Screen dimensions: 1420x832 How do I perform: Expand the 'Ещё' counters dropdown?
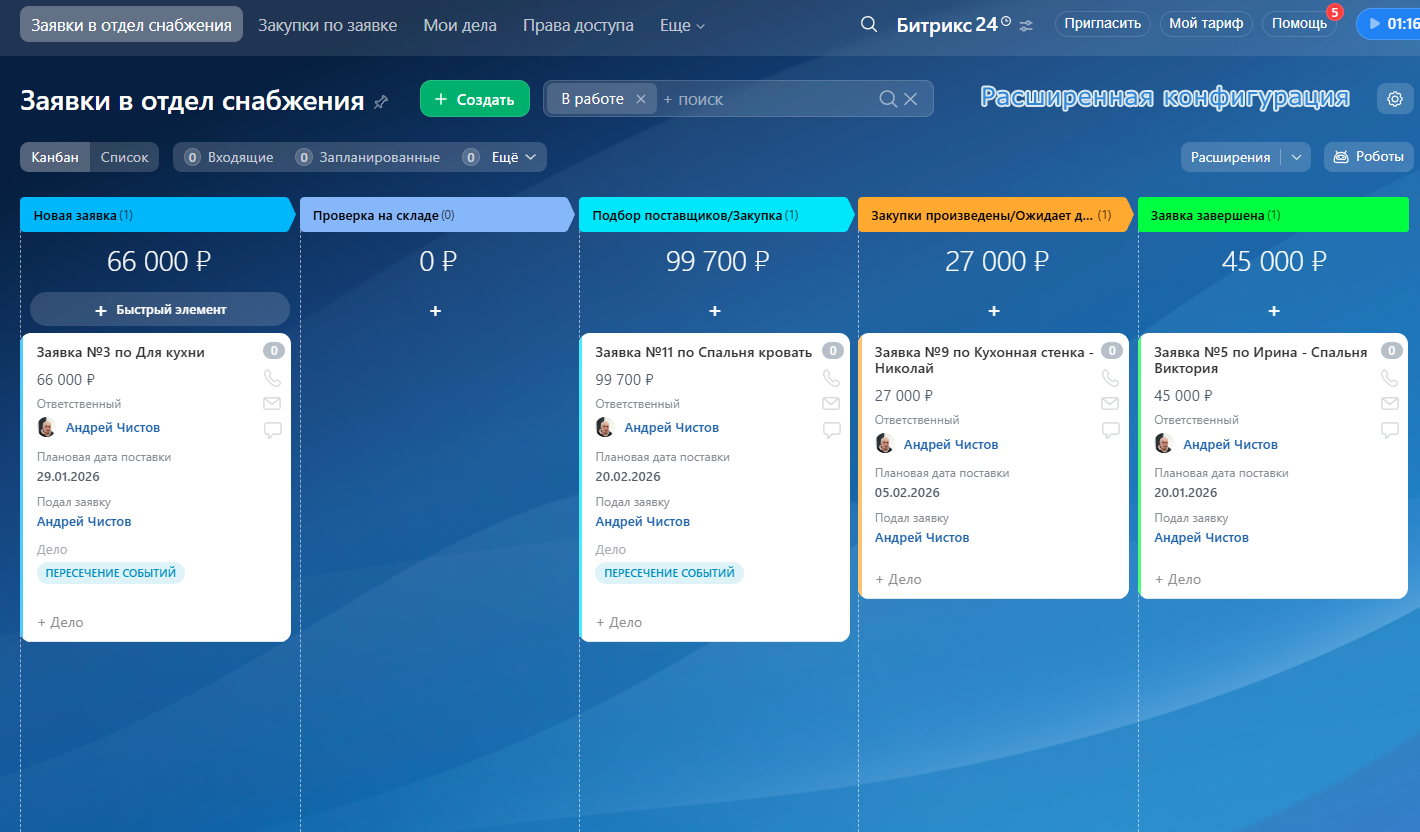[x=515, y=157]
